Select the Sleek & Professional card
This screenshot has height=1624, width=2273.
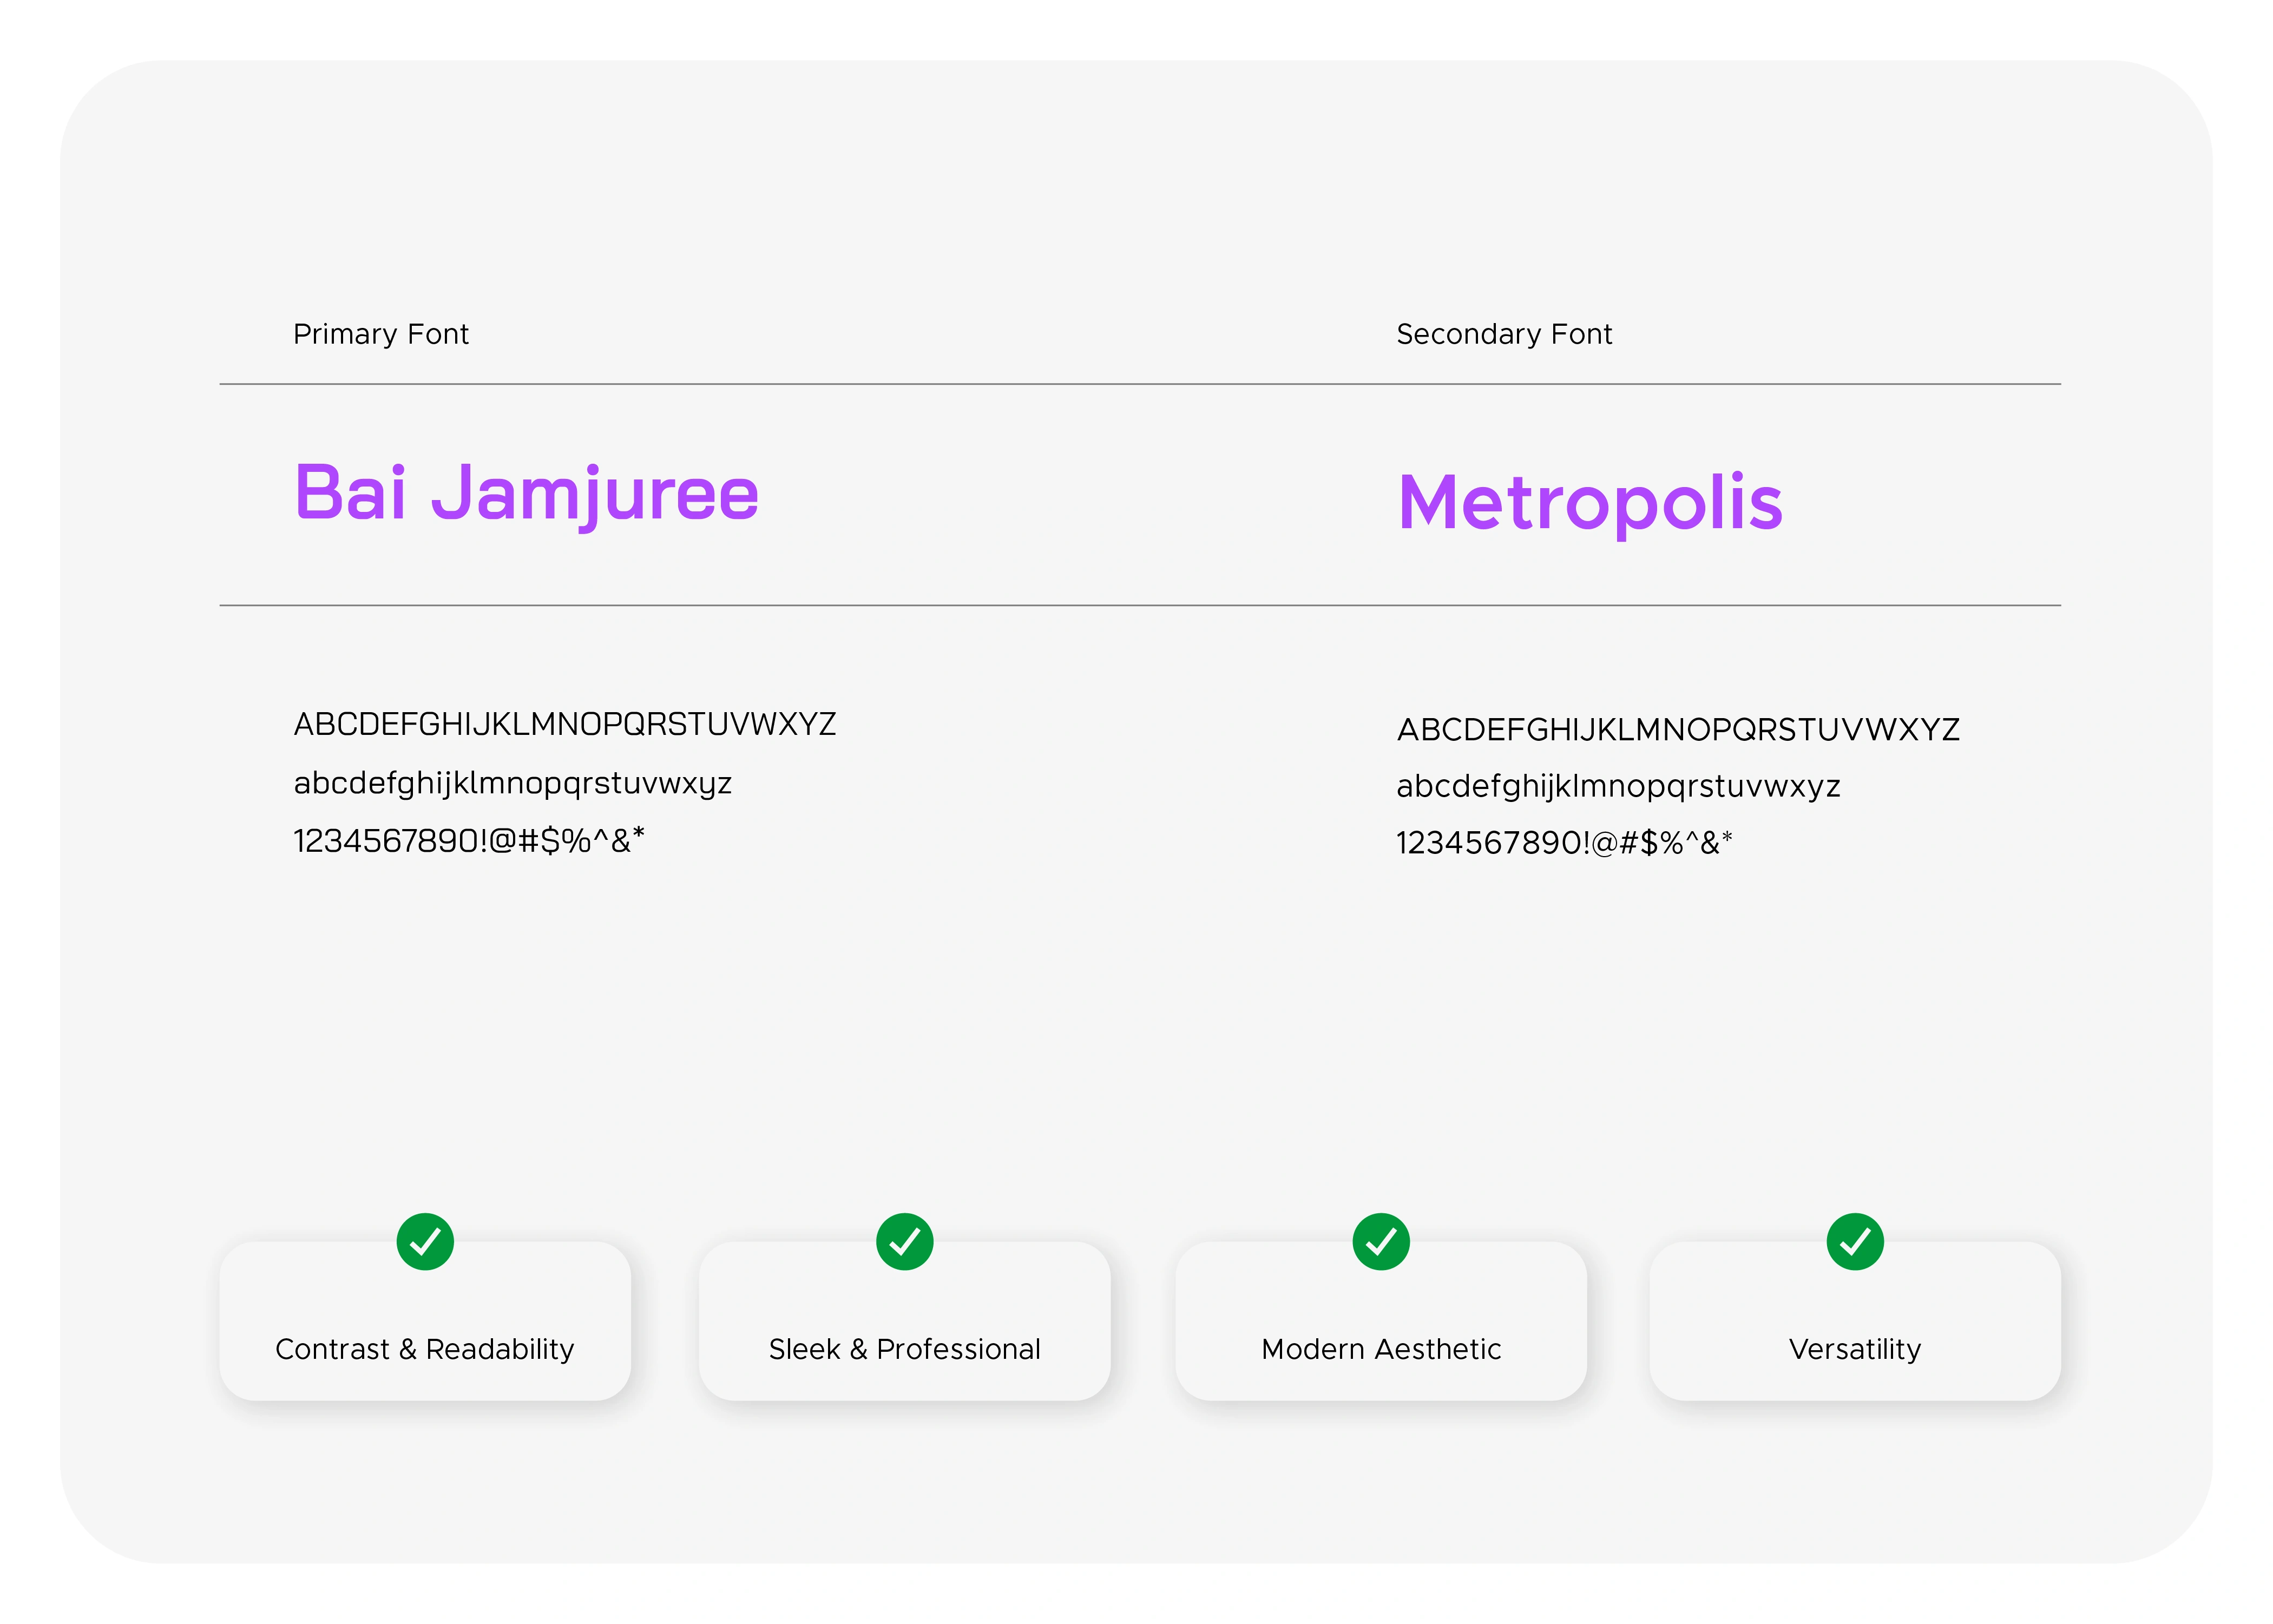tap(904, 1320)
